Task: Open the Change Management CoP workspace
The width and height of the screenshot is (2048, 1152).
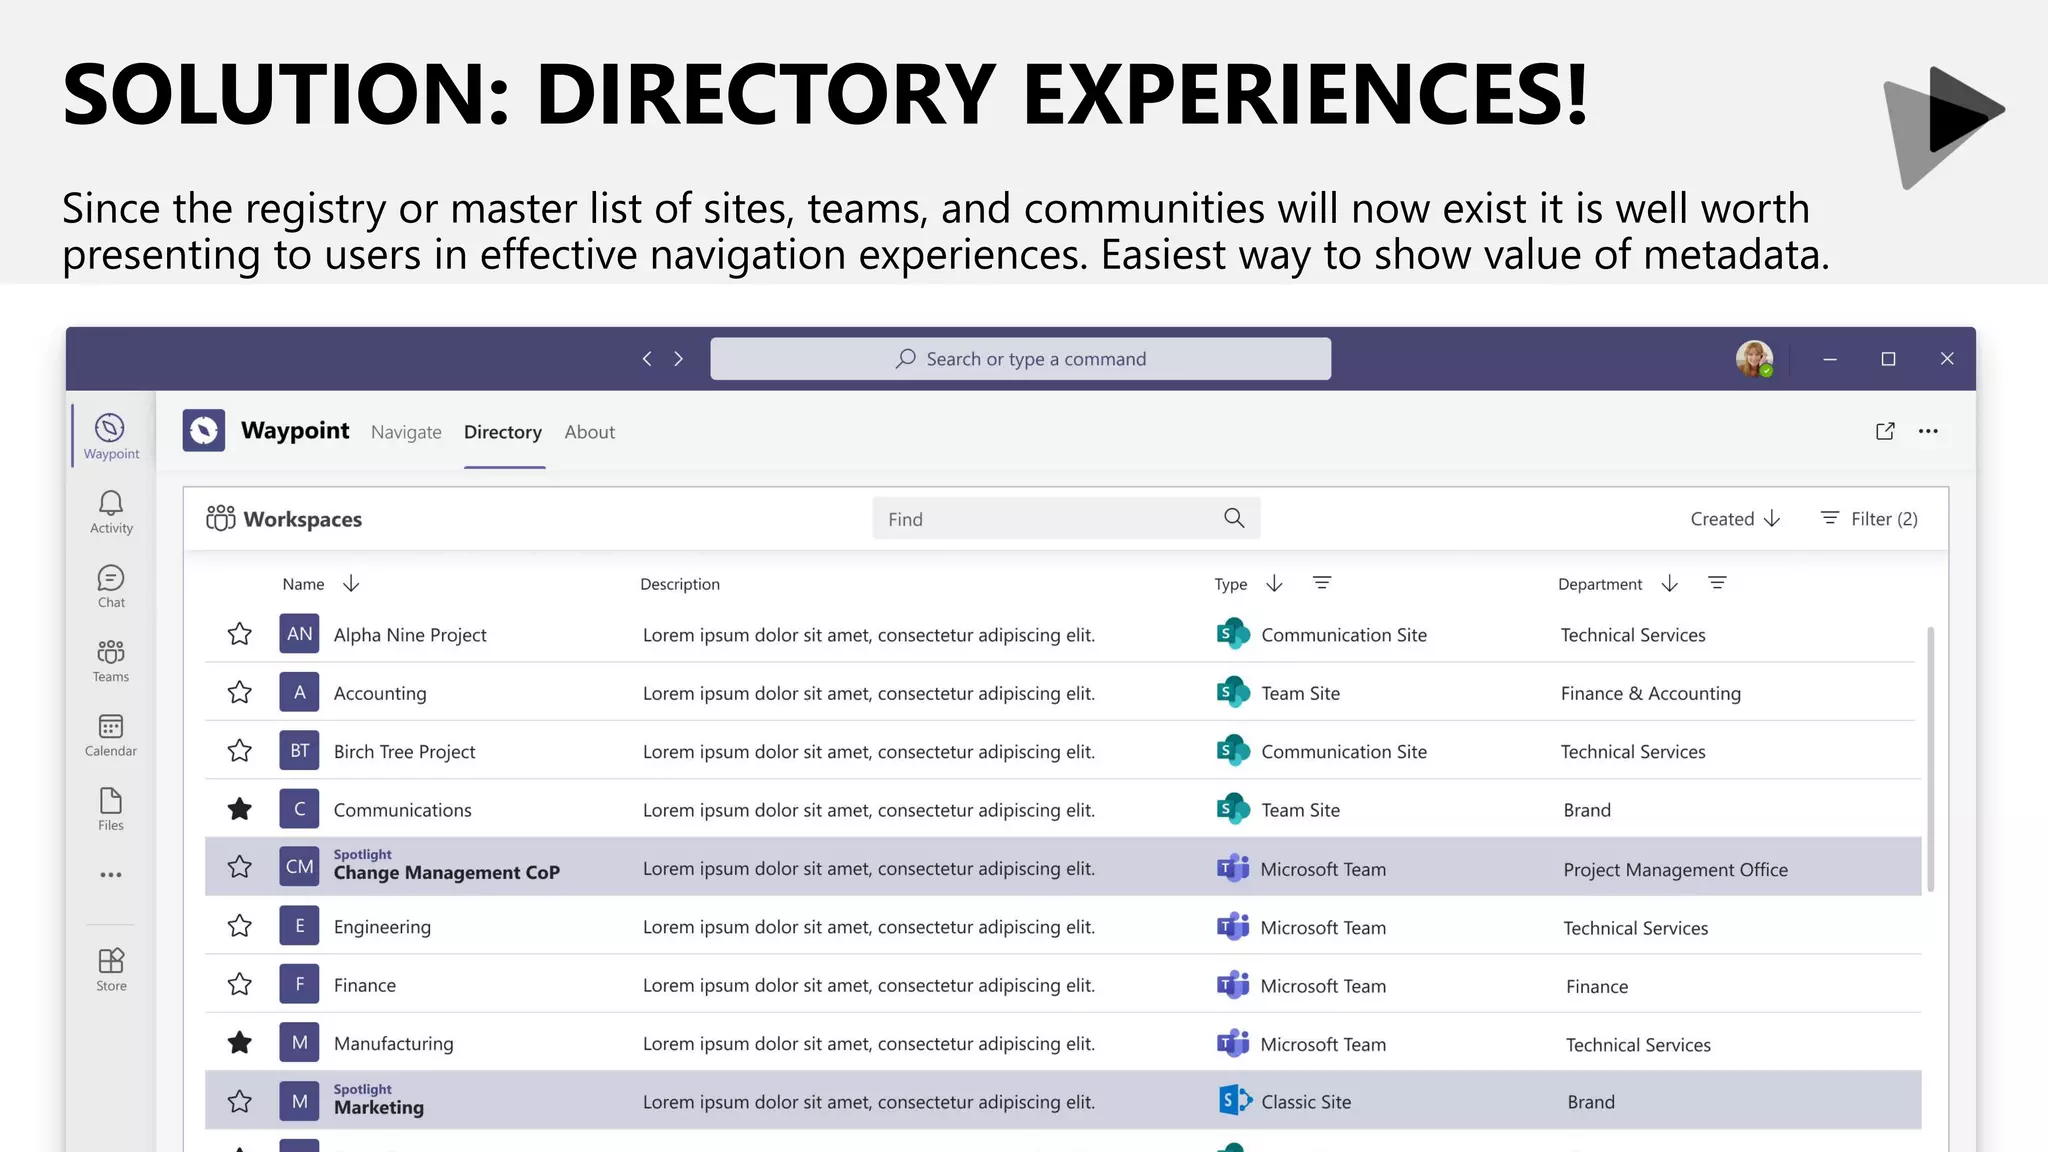Action: [446, 872]
